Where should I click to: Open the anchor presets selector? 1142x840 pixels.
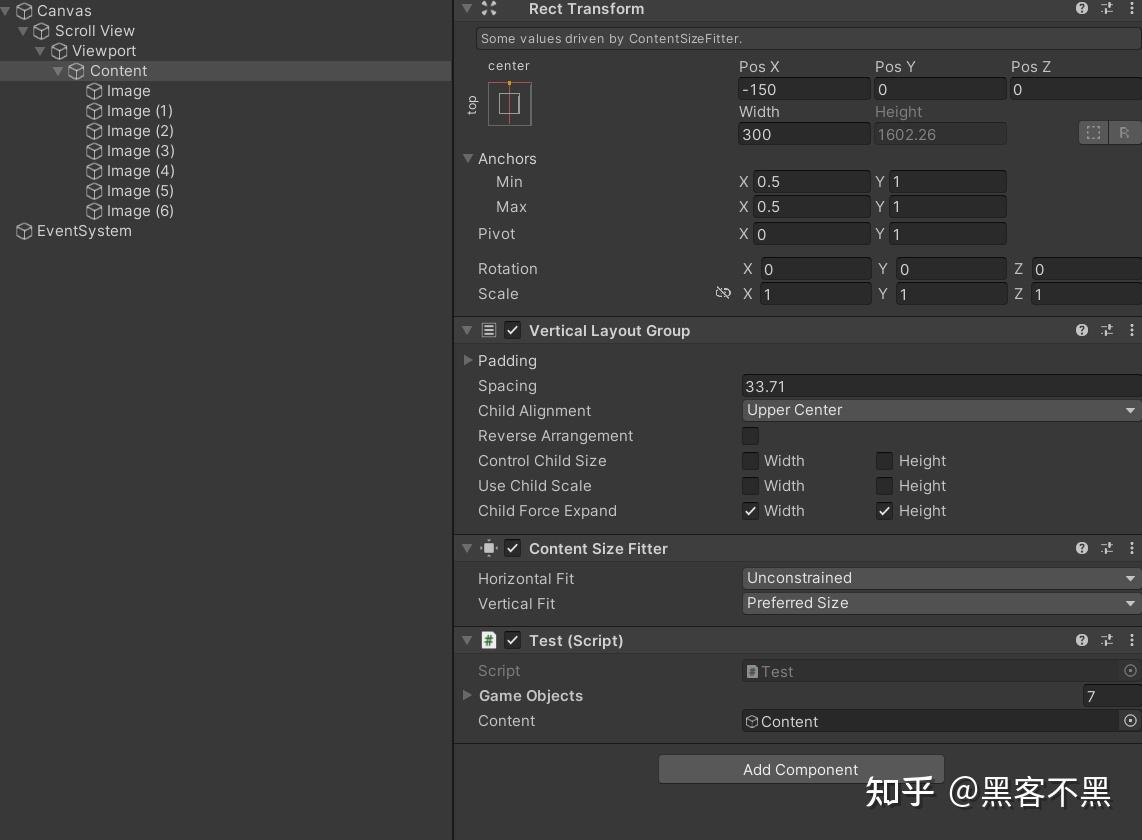(510, 103)
